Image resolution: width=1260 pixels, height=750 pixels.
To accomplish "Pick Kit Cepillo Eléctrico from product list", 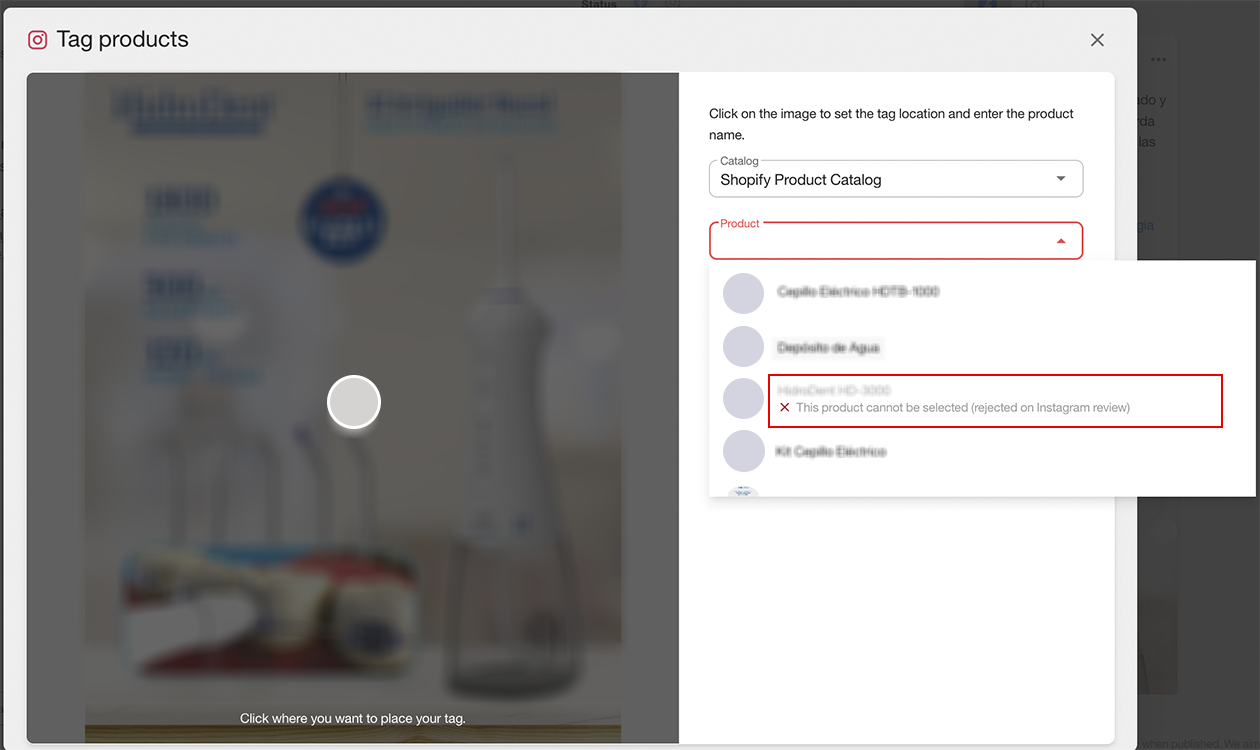I will click(831, 452).
